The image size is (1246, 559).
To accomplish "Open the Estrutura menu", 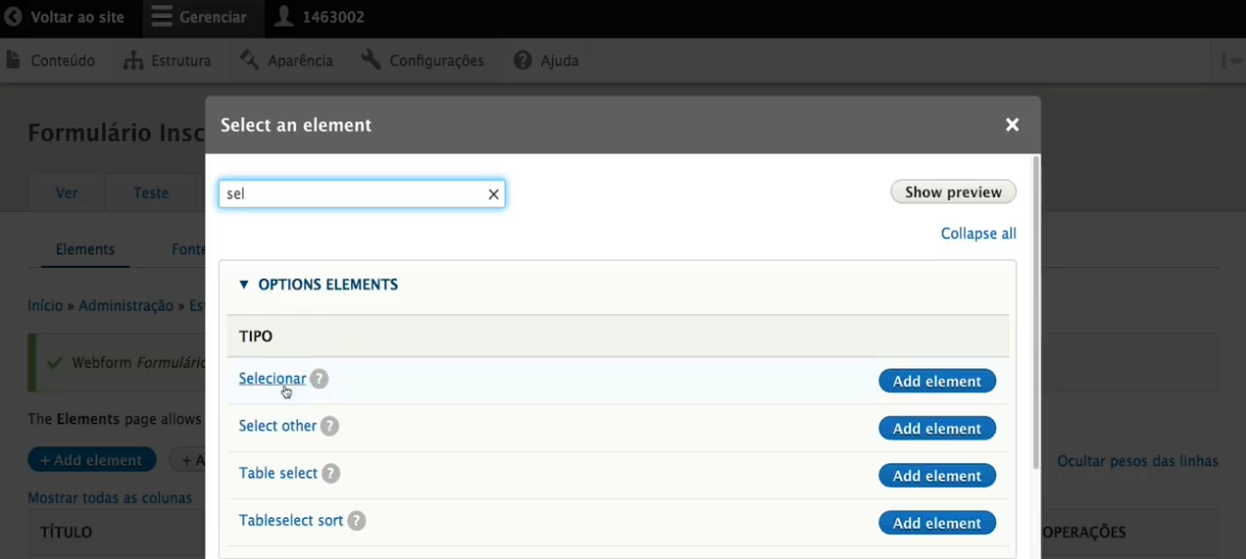I will 168,61.
